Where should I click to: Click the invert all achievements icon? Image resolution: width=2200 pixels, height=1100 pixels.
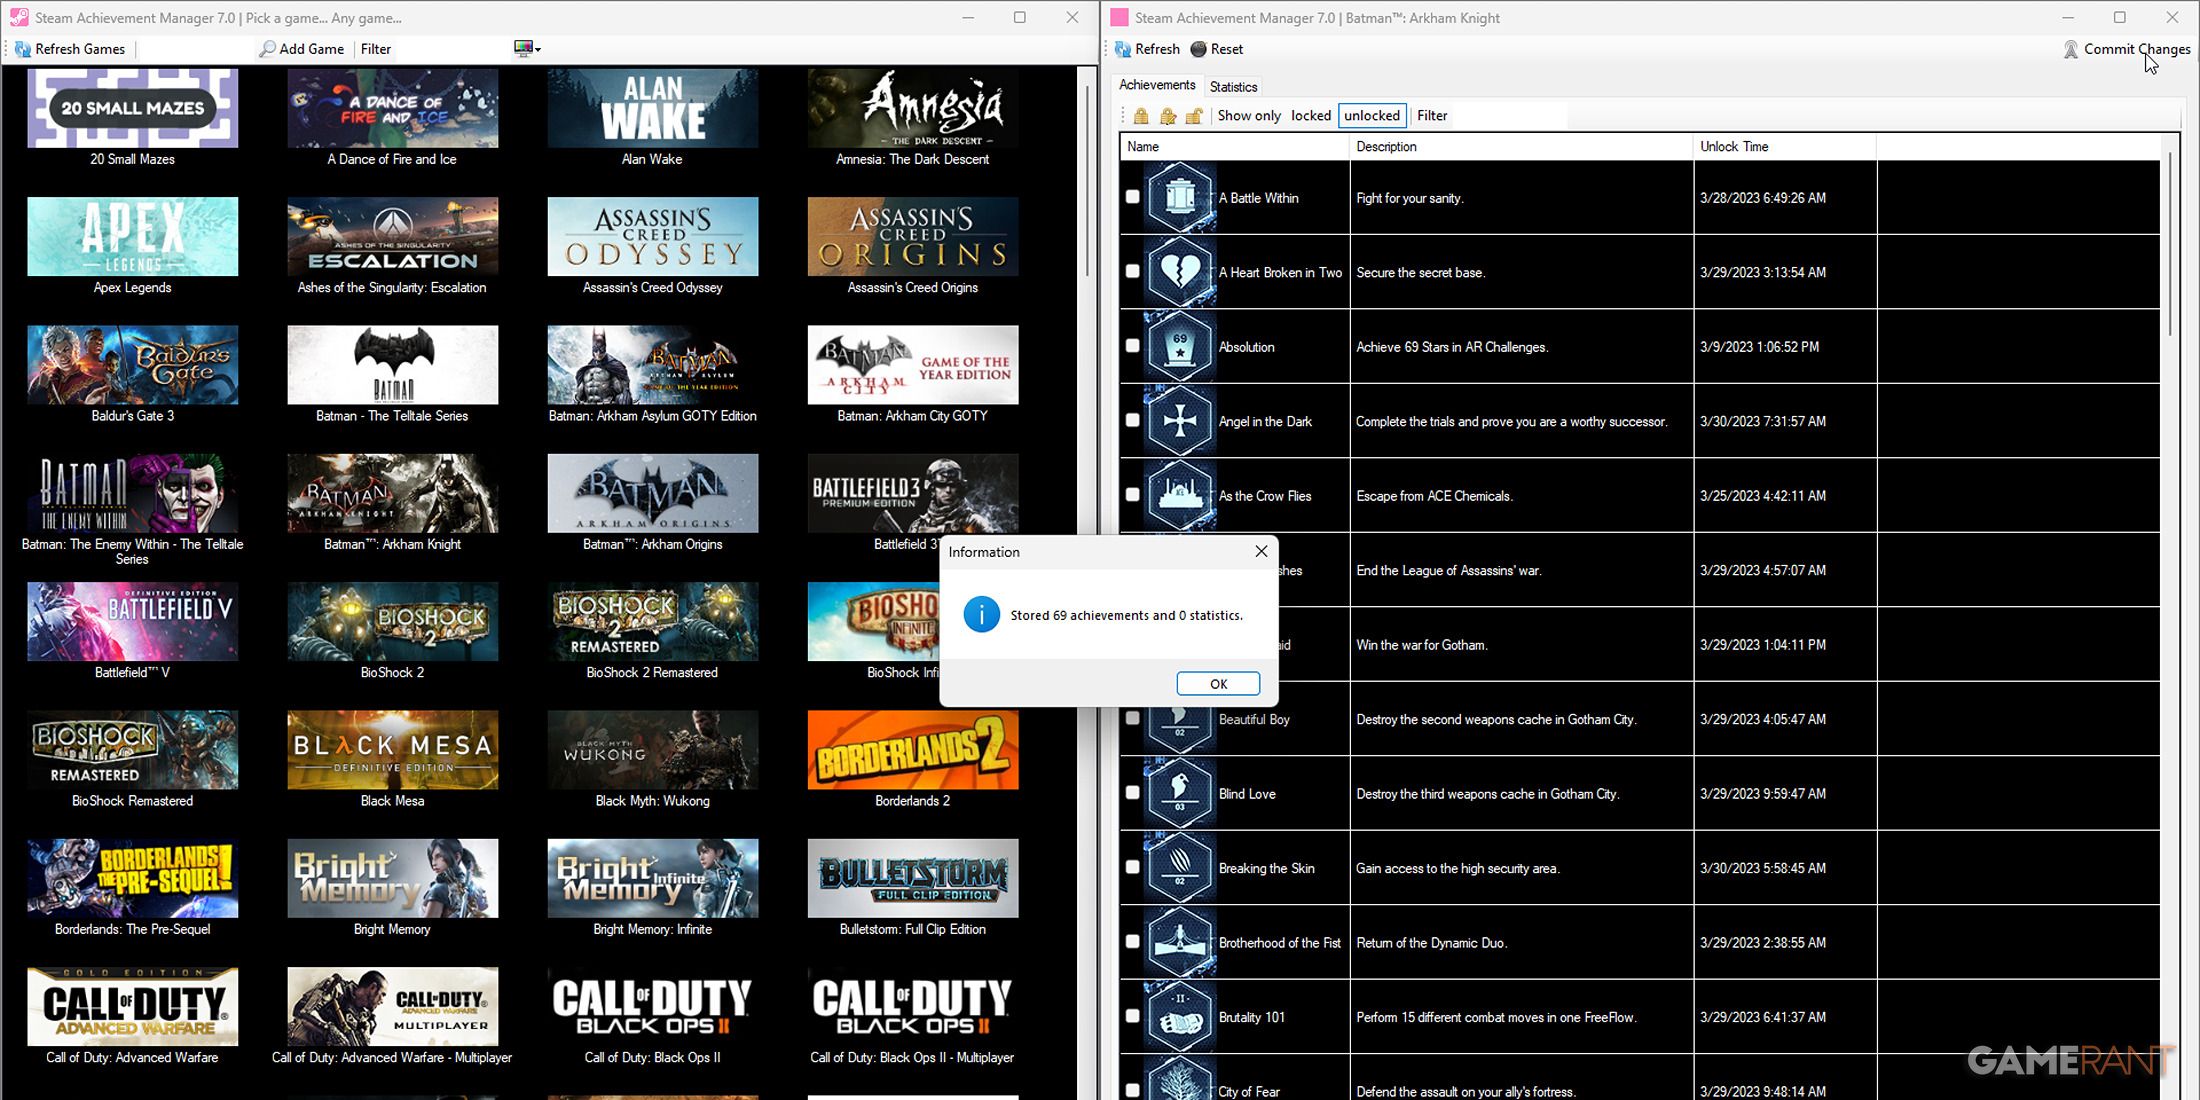(1167, 116)
